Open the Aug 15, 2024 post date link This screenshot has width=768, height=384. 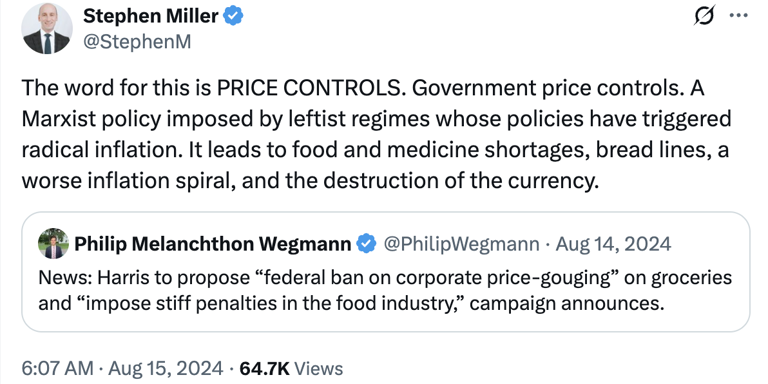tap(166, 368)
